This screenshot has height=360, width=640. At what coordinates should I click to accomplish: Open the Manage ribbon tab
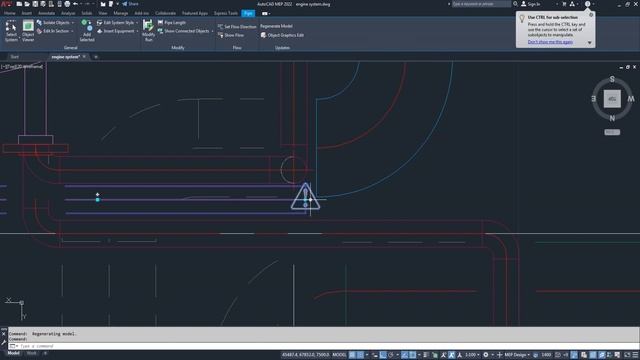[x=120, y=13]
